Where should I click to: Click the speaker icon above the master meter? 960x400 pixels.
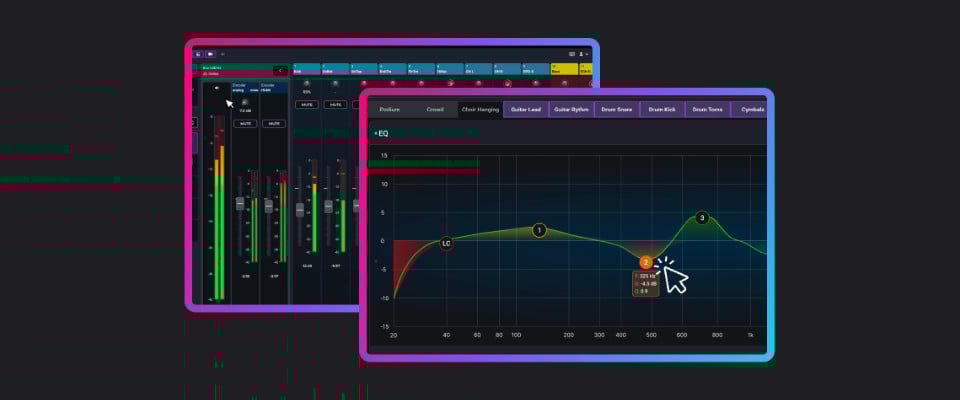point(217,88)
